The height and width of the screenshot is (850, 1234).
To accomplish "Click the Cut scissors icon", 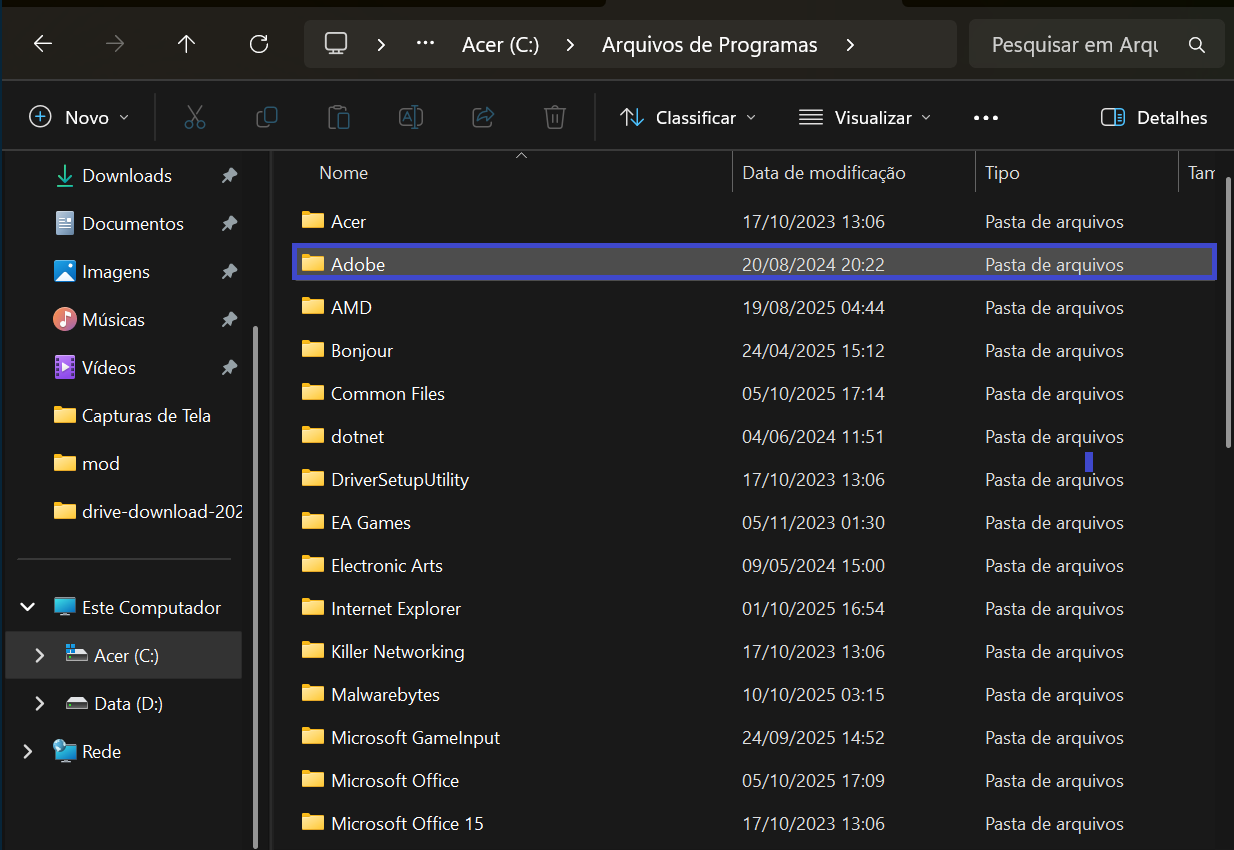I will tap(195, 118).
